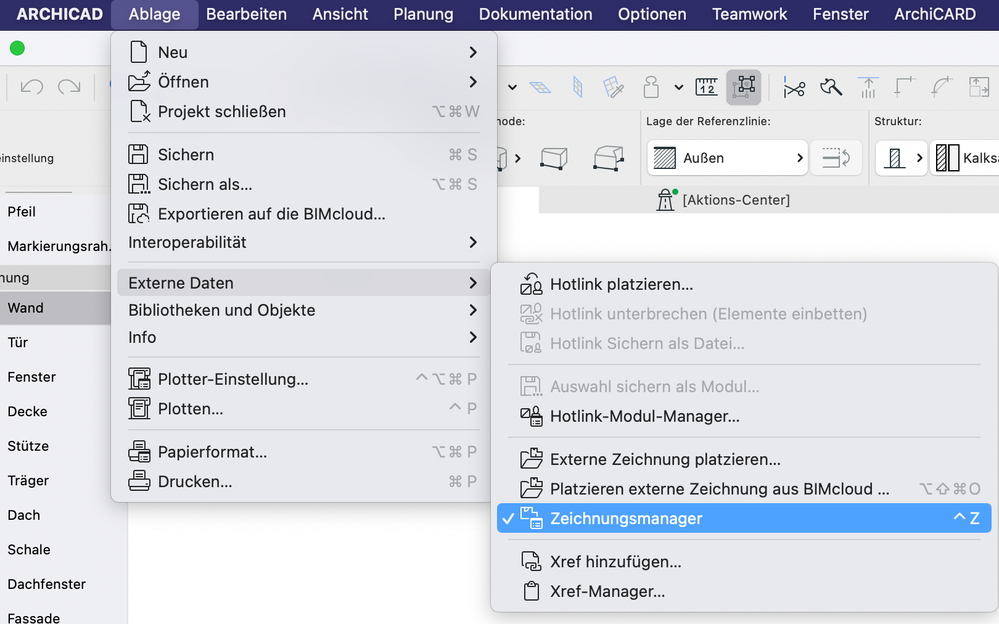Click the trapezoid wall geometry icon
The height and width of the screenshot is (624, 999).
pyautogui.click(x=608, y=158)
